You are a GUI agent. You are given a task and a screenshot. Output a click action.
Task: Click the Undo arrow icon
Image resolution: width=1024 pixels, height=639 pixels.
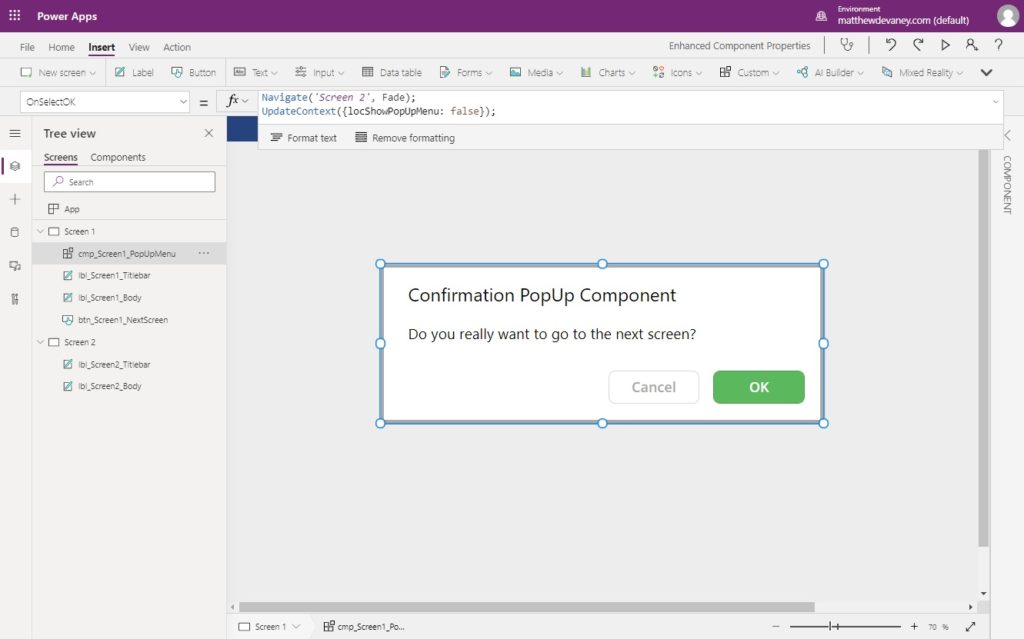pos(890,45)
